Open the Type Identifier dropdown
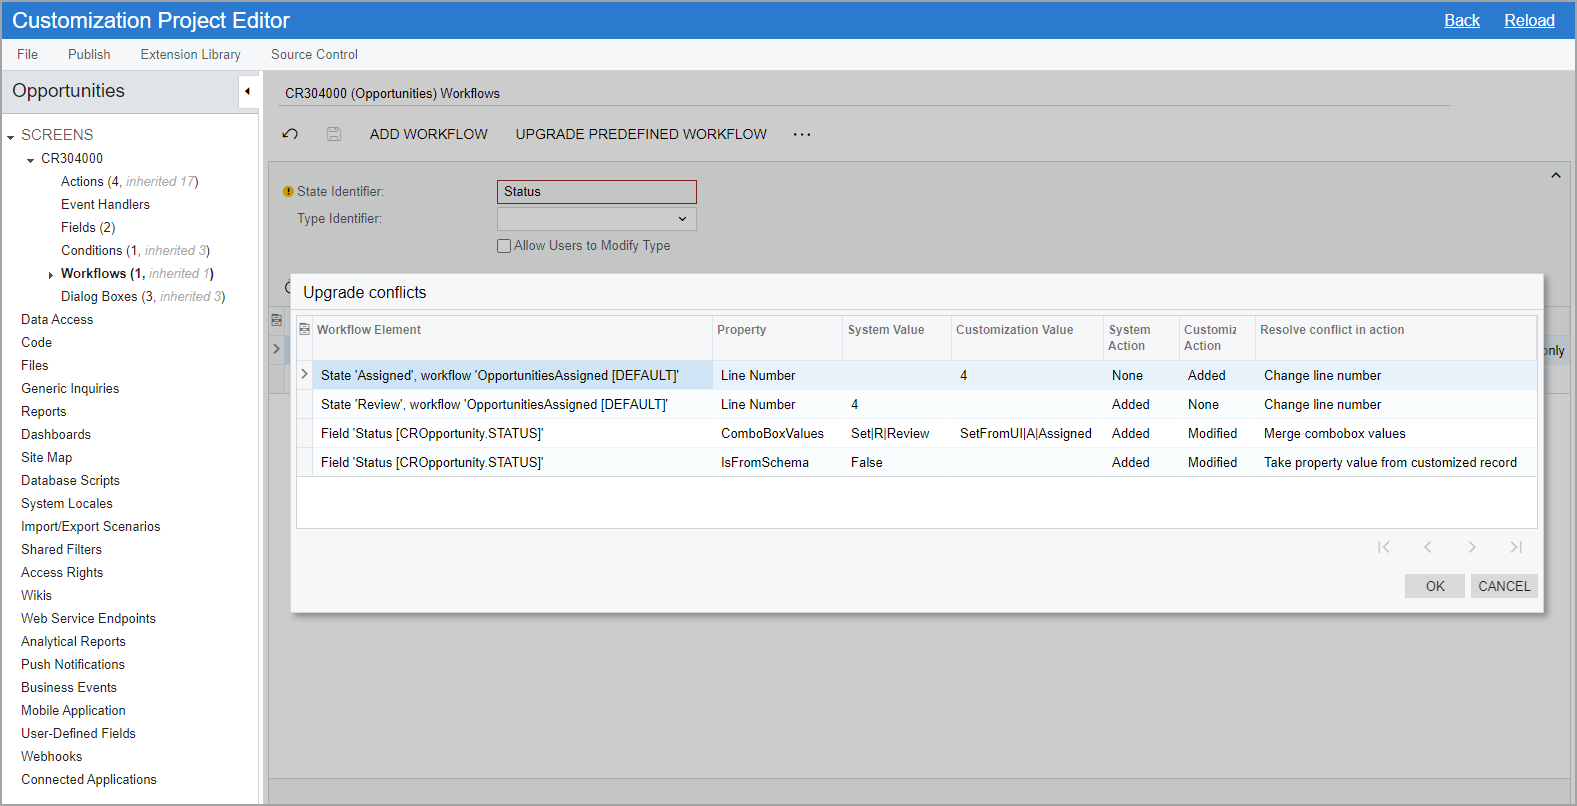 coord(682,219)
